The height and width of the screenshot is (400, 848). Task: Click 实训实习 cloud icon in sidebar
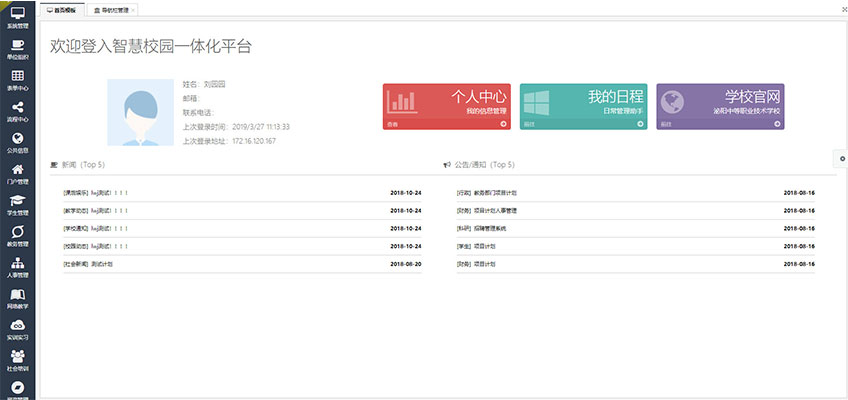tap(17, 326)
